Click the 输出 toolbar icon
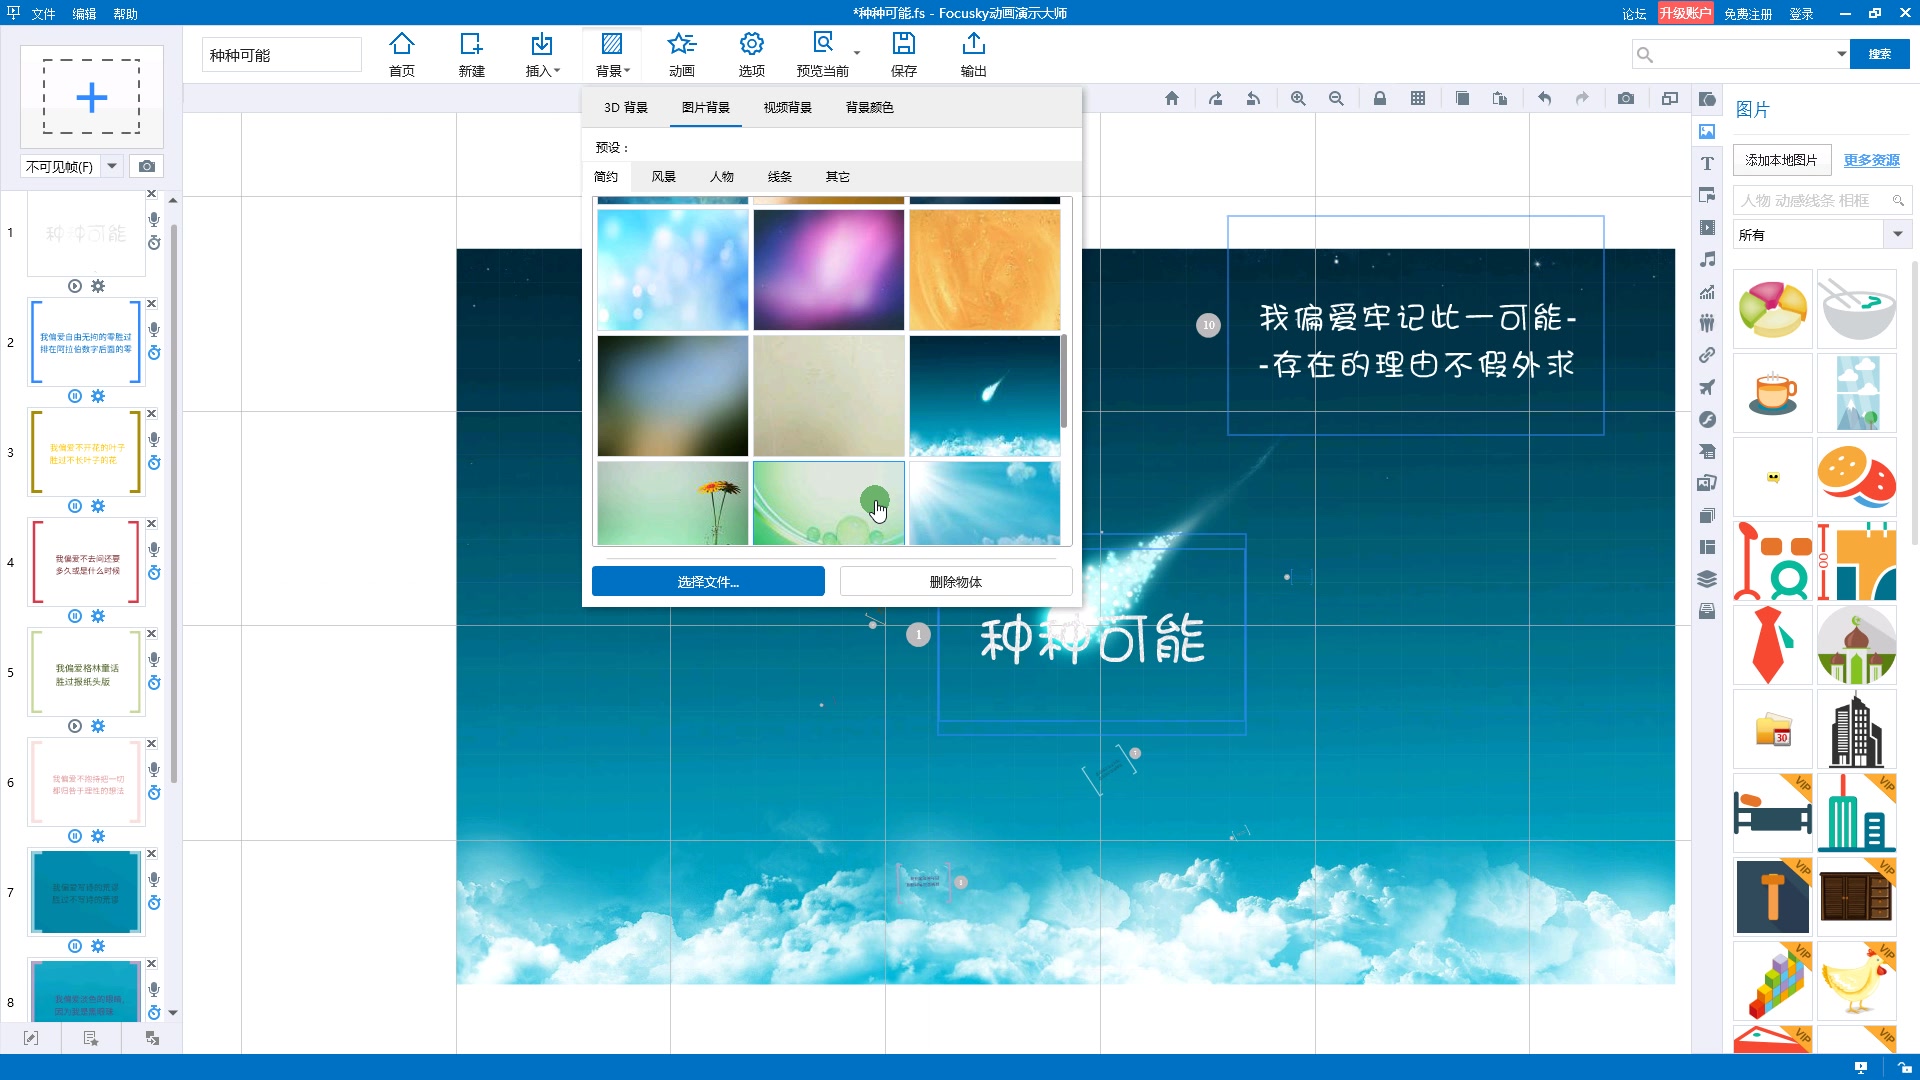Viewport: 1920px width, 1080px height. [973, 53]
